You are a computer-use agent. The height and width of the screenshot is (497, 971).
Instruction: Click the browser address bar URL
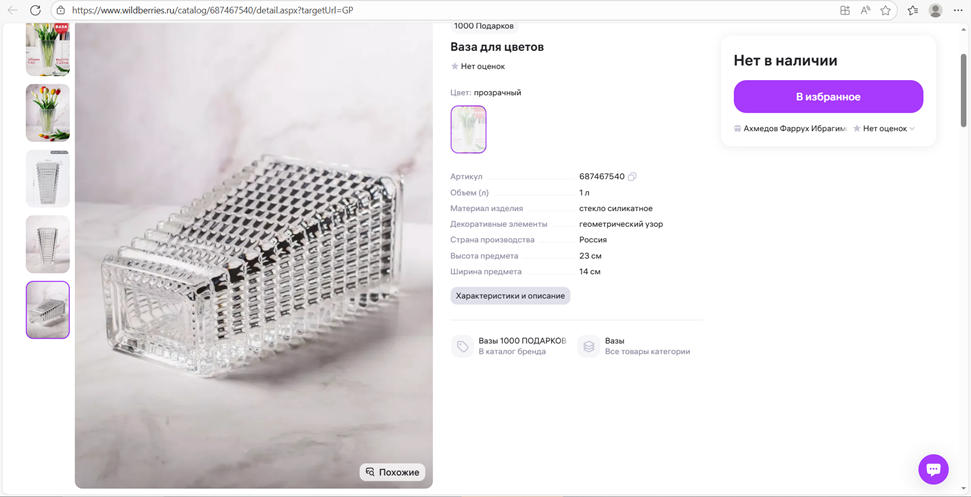pyautogui.click(x=213, y=10)
